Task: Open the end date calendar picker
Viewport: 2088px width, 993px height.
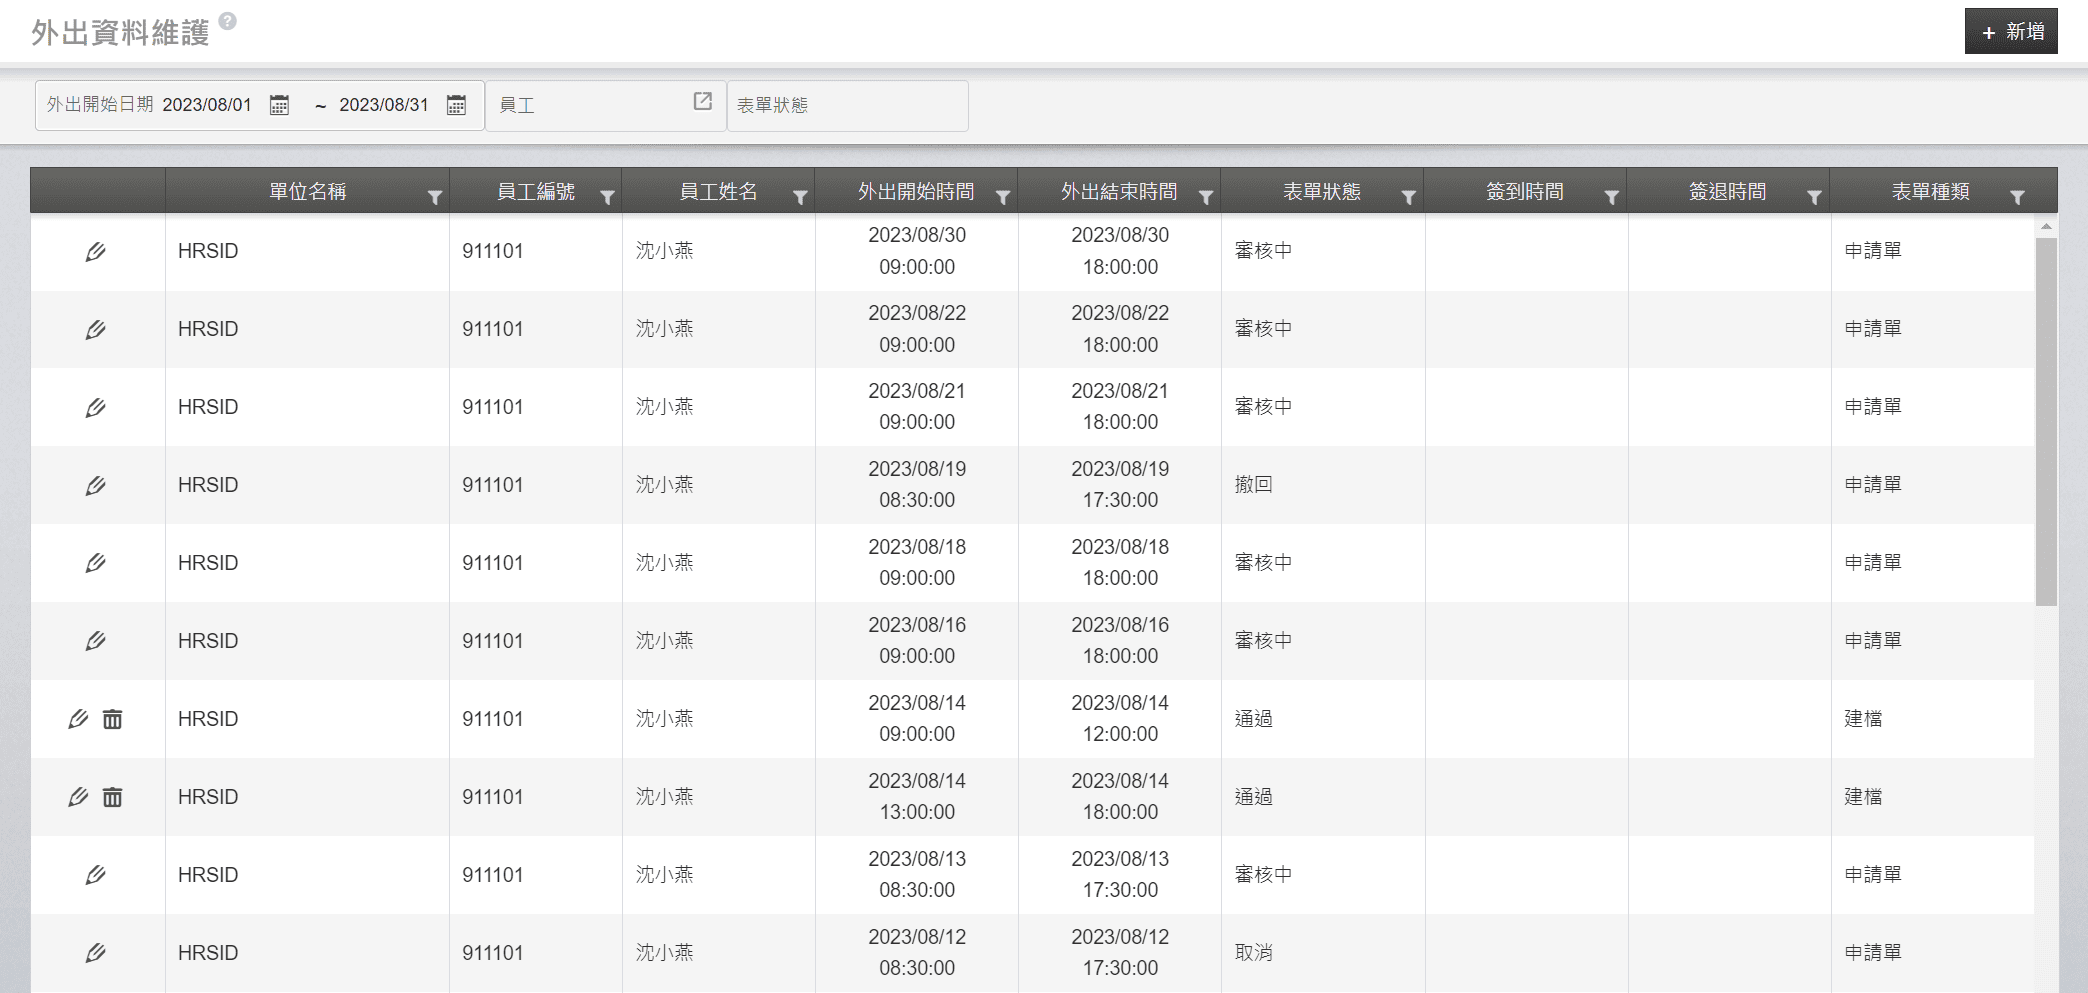Action: click(x=456, y=105)
